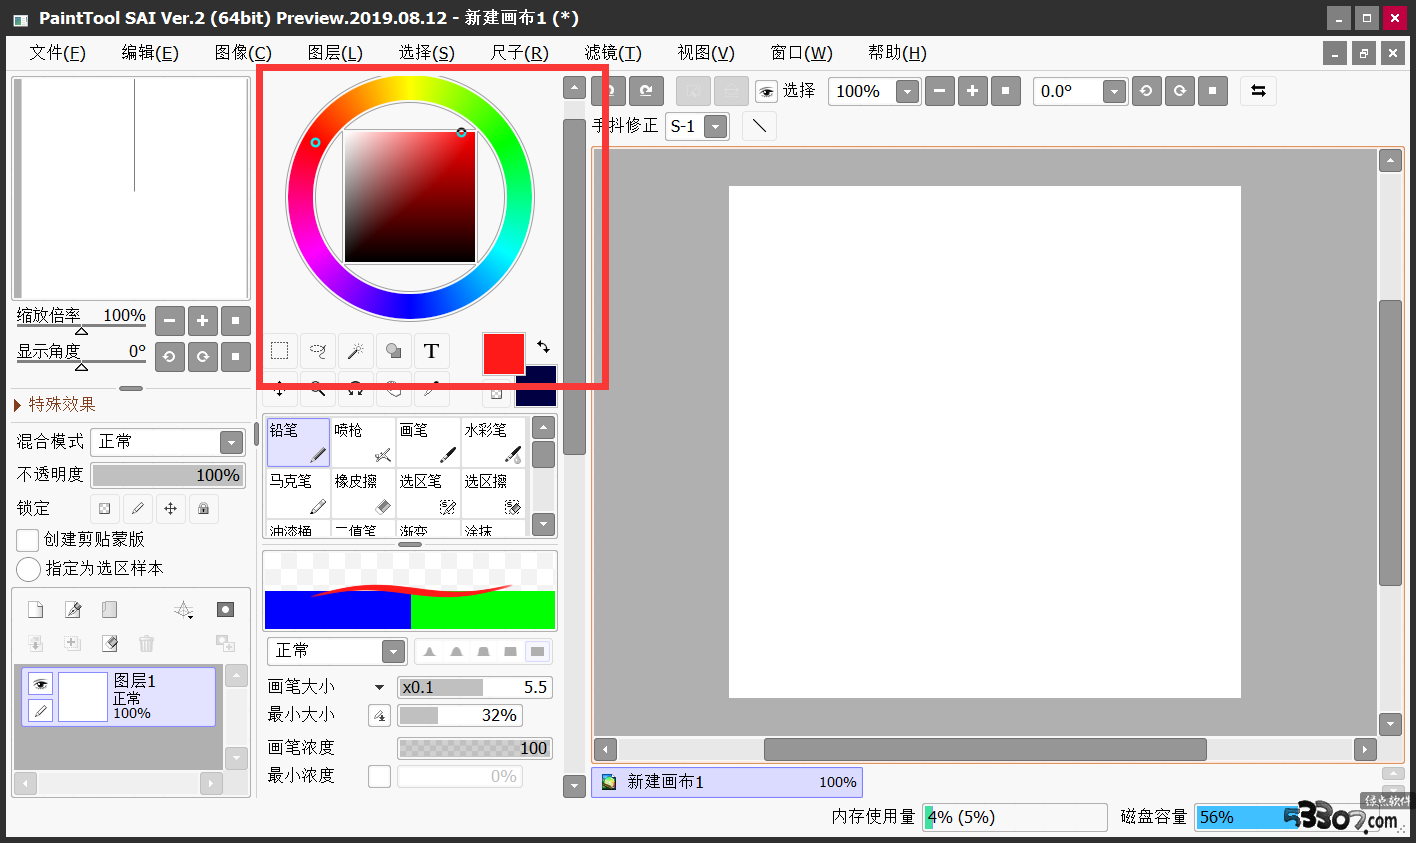The width and height of the screenshot is (1416, 843).
Task: Select the 选区擦 selection eraser
Action: tap(493, 493)
